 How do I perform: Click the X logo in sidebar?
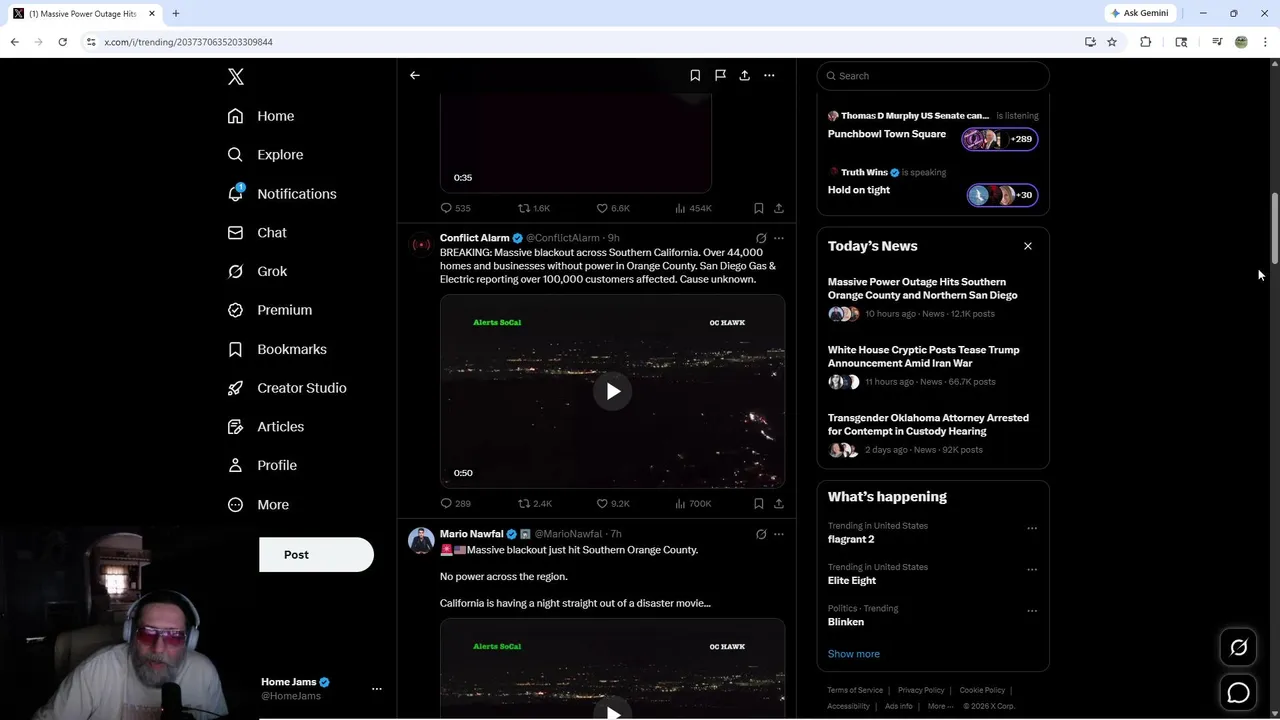pyautogui.click(x=235, y=77)
